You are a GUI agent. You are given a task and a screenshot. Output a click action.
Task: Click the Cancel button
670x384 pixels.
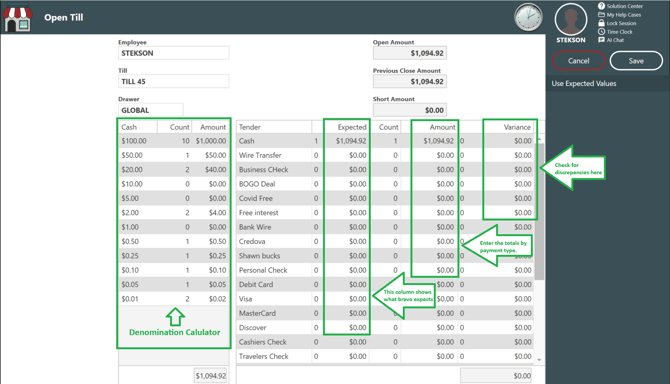click(x=579, y=61)
